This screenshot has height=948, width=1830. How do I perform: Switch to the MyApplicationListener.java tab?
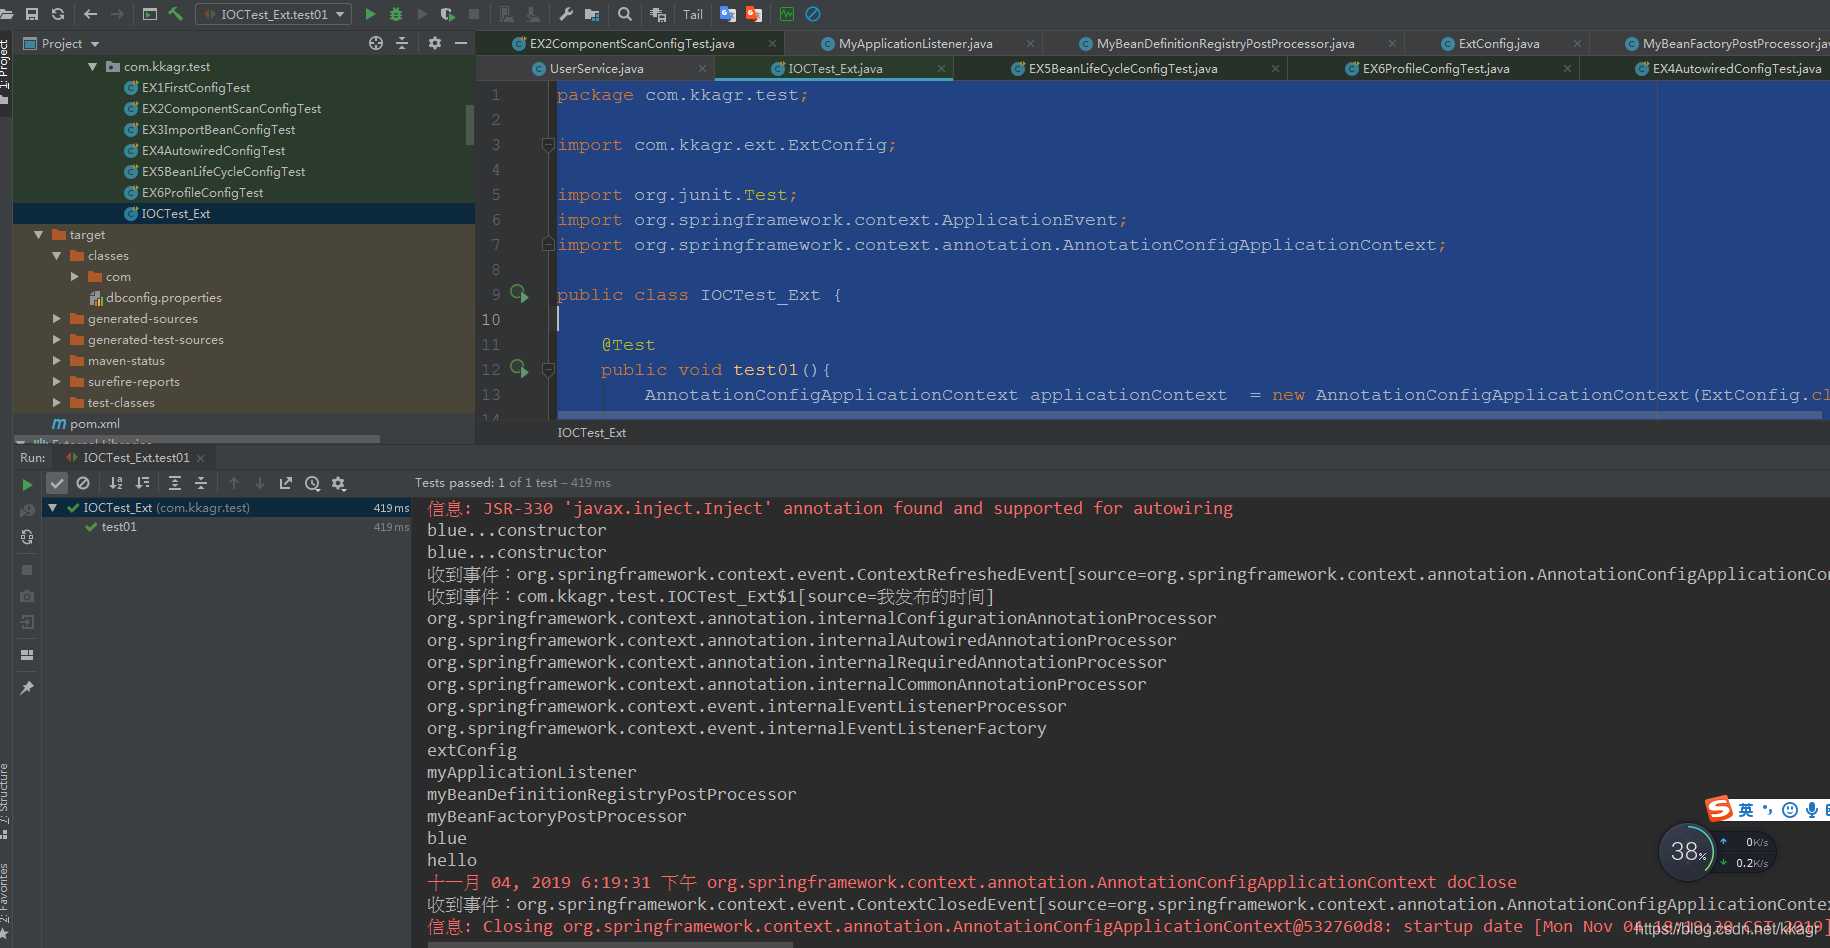tap(915, 43)
